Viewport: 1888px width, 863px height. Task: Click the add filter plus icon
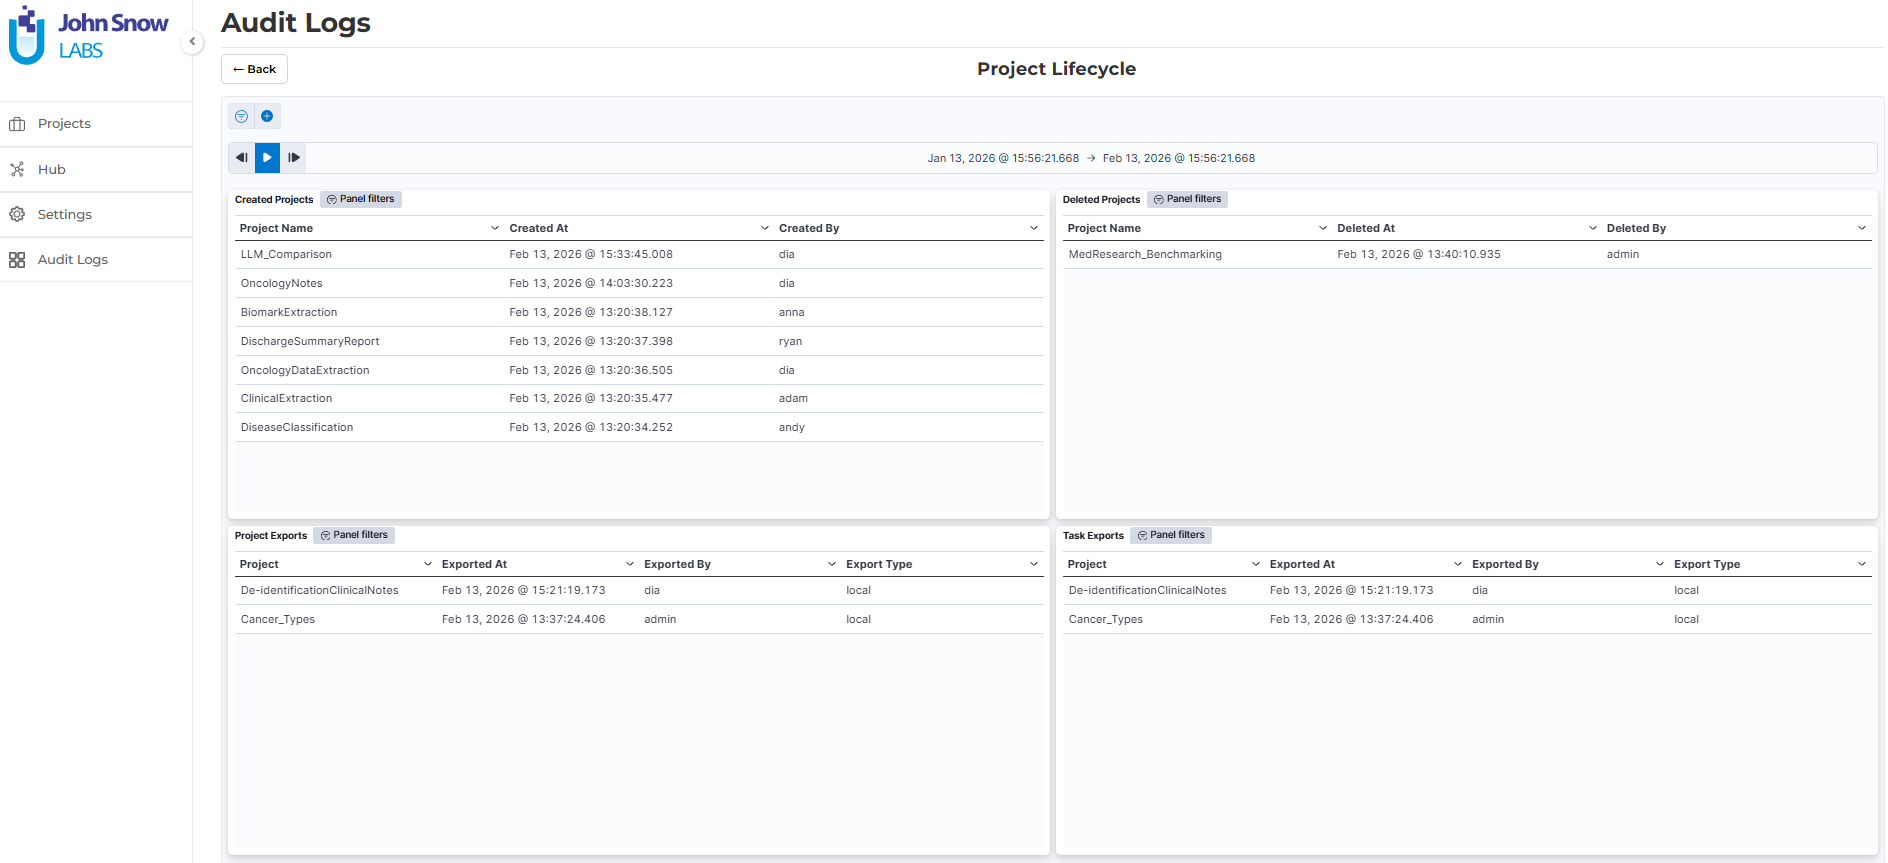267,117
